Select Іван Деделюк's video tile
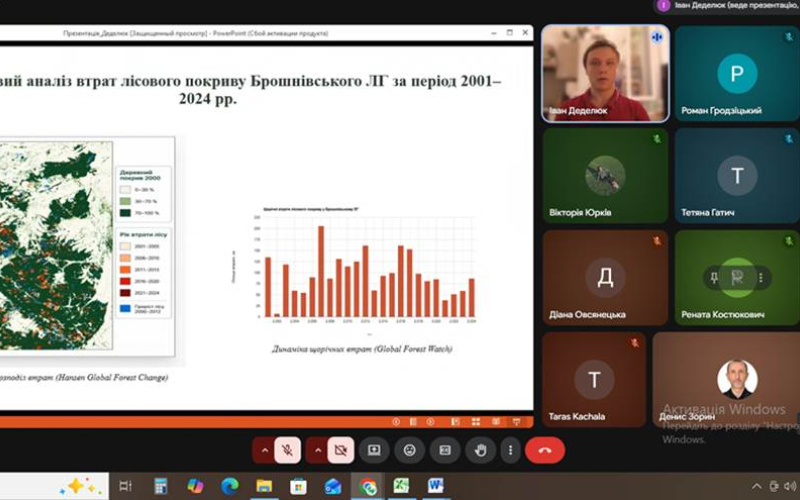 click(x=605, y=73)
